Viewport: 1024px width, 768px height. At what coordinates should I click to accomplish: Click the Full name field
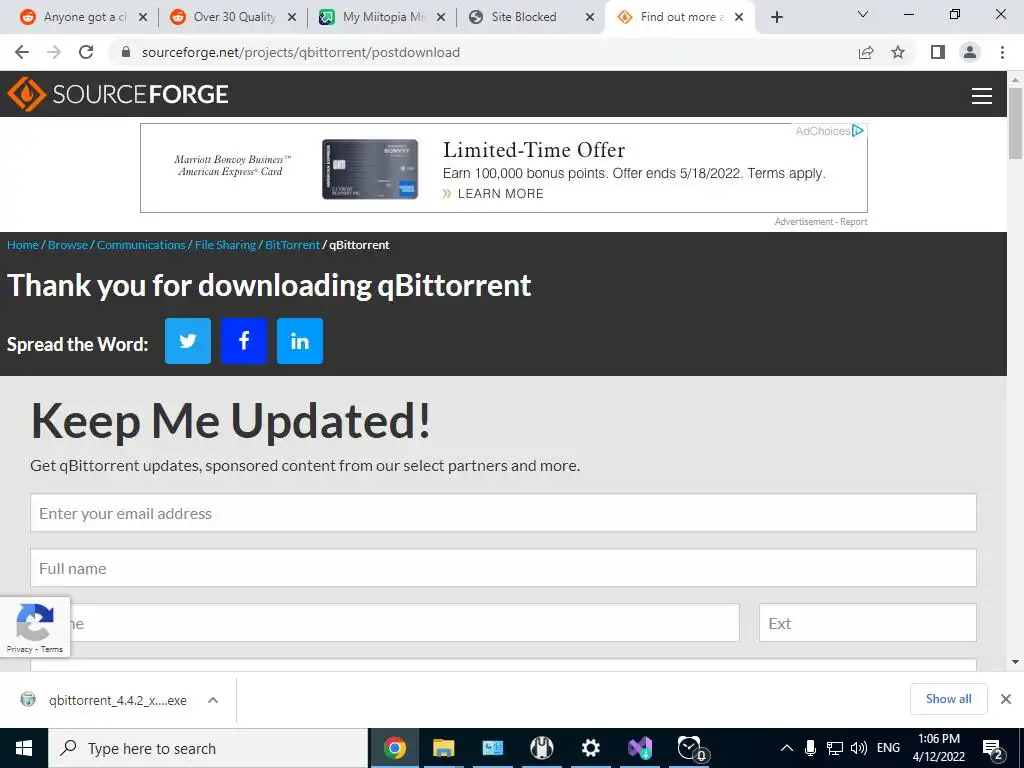[504, 568]
